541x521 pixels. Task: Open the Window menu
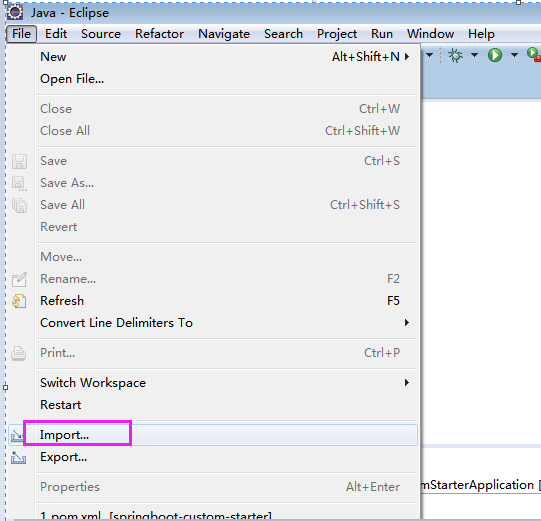coord(430,34)
